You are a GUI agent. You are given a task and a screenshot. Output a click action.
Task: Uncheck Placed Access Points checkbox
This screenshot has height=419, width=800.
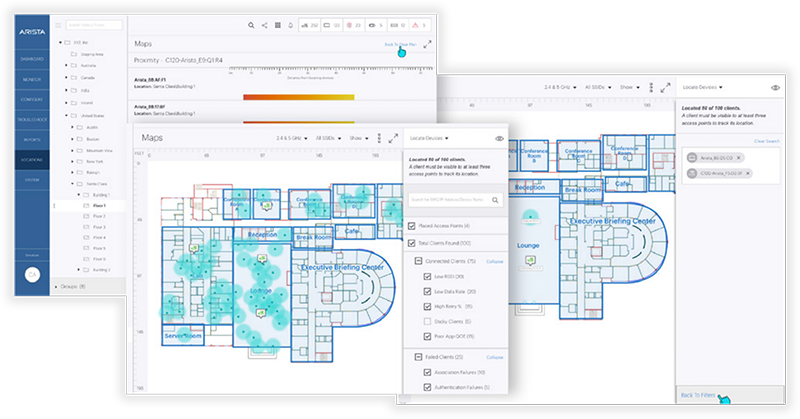412,226
